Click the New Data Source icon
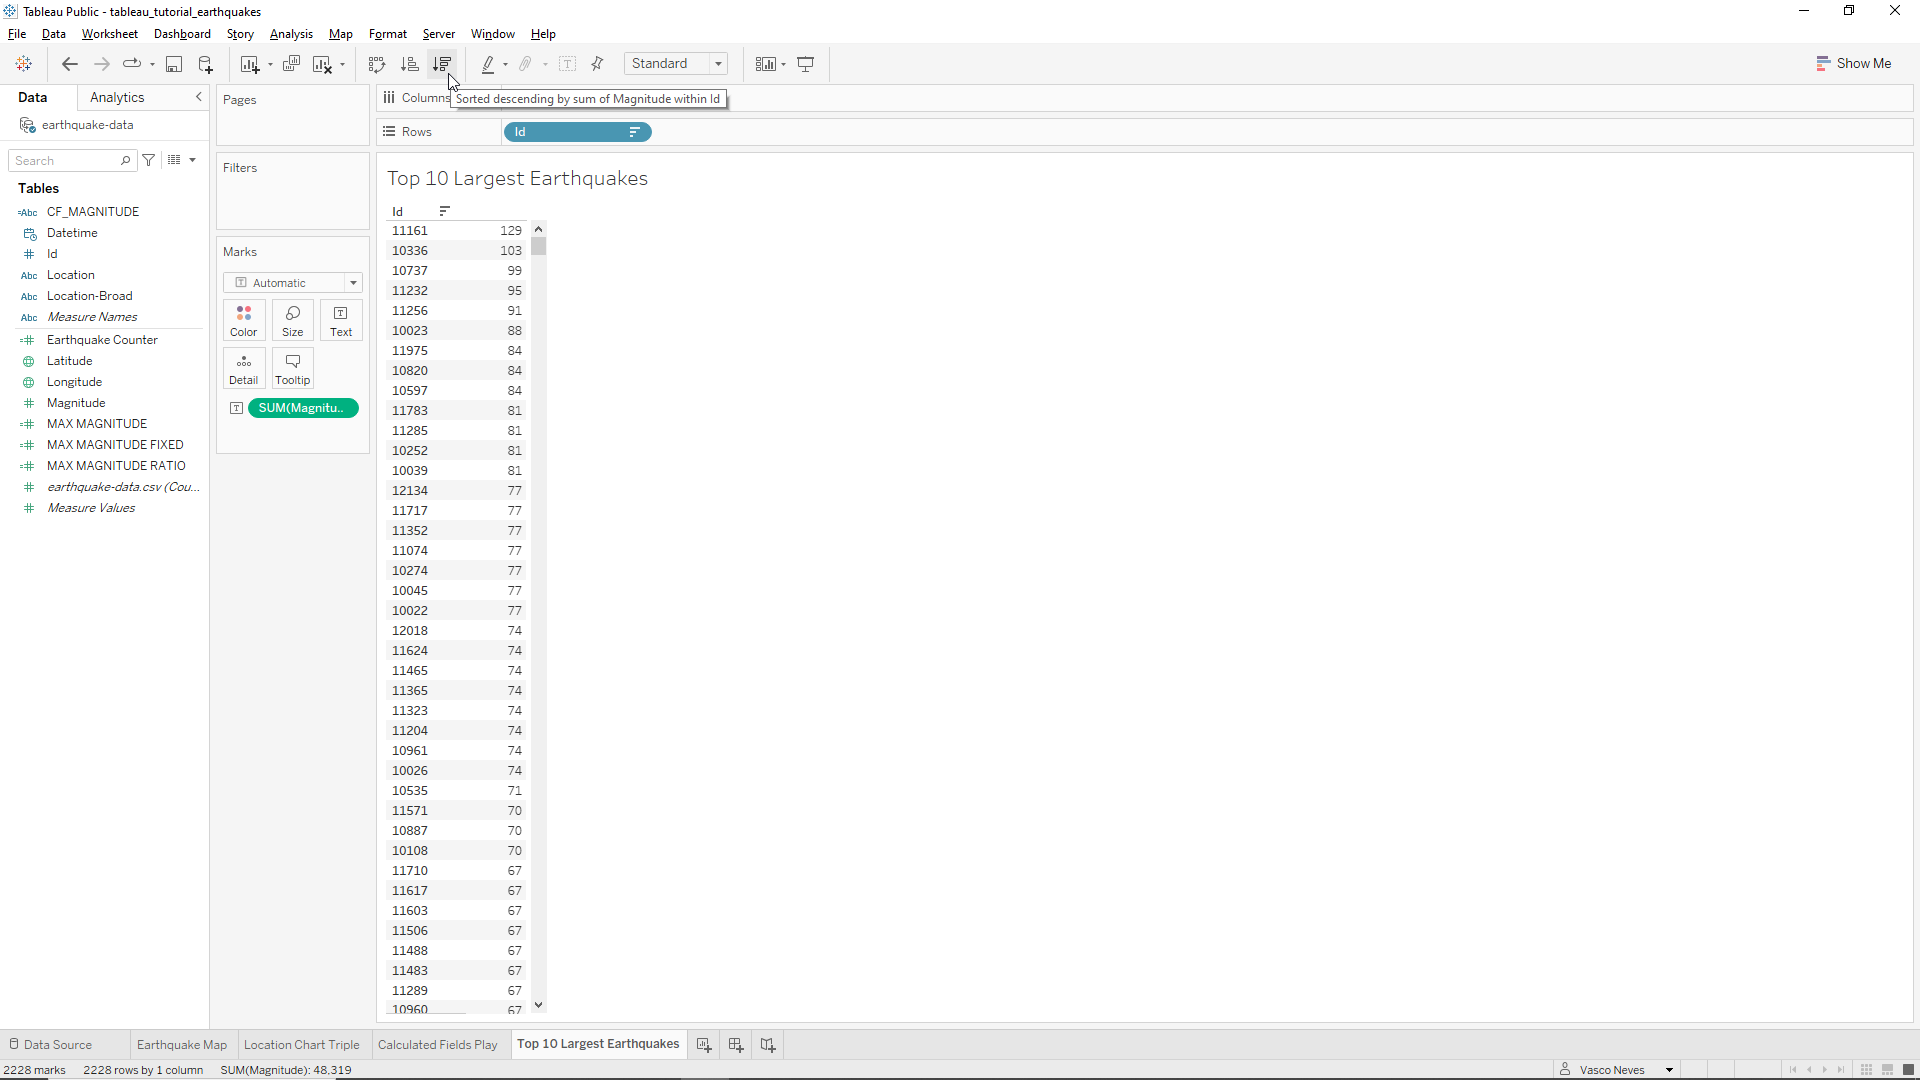 coord(205,64)
